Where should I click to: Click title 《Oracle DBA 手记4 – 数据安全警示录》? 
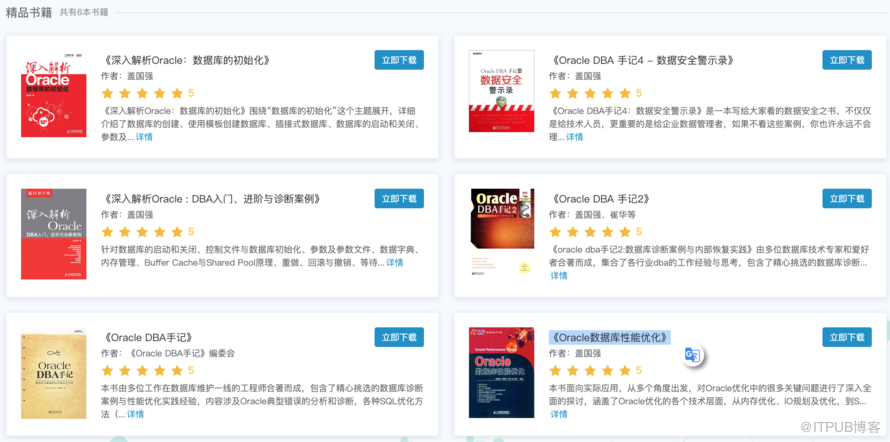click(x=644, y=61)
